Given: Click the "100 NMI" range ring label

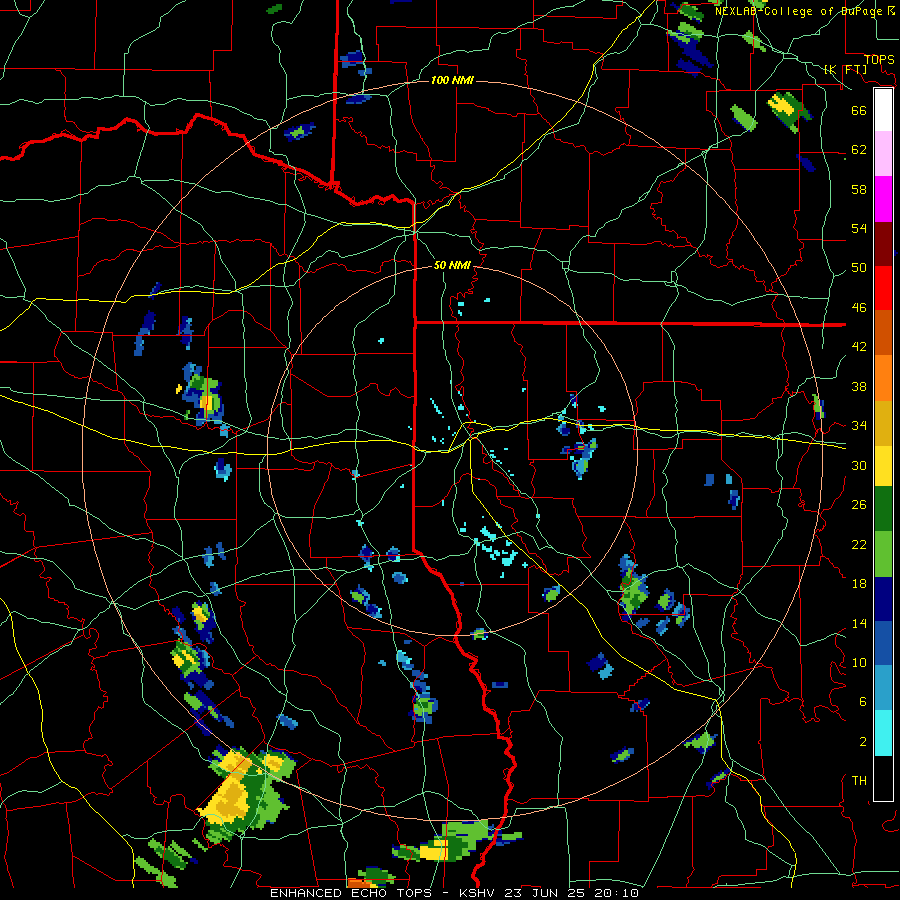Looking at the screenshot, I should (452, 80).
